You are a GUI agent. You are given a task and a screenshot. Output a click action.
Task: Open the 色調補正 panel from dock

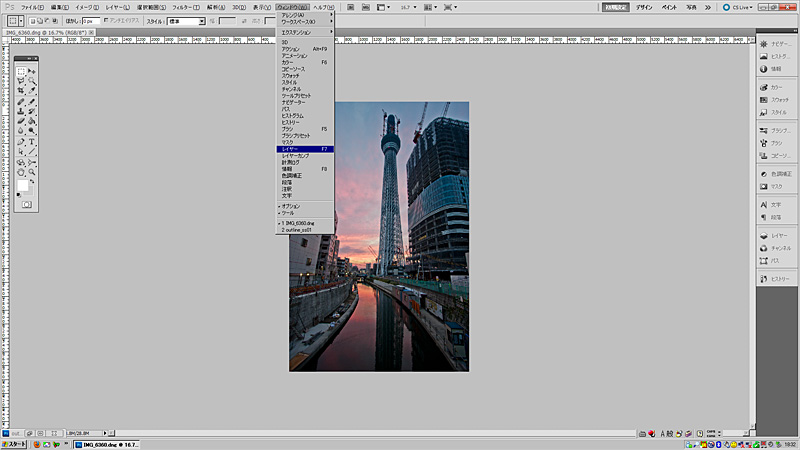[x=776, y=174]
